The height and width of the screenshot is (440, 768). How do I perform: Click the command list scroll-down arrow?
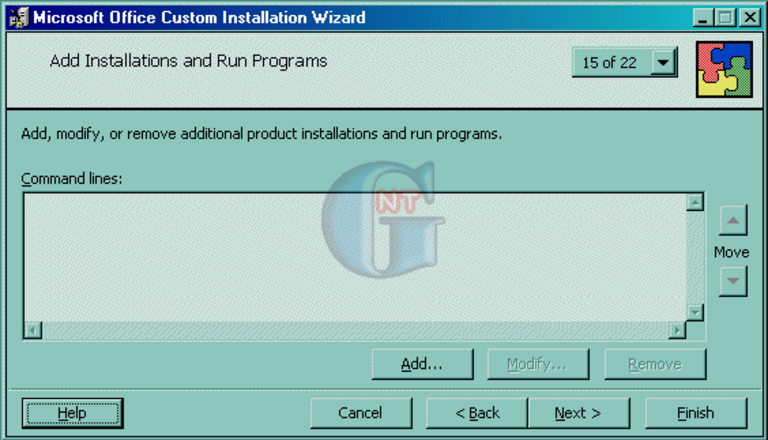695,312
